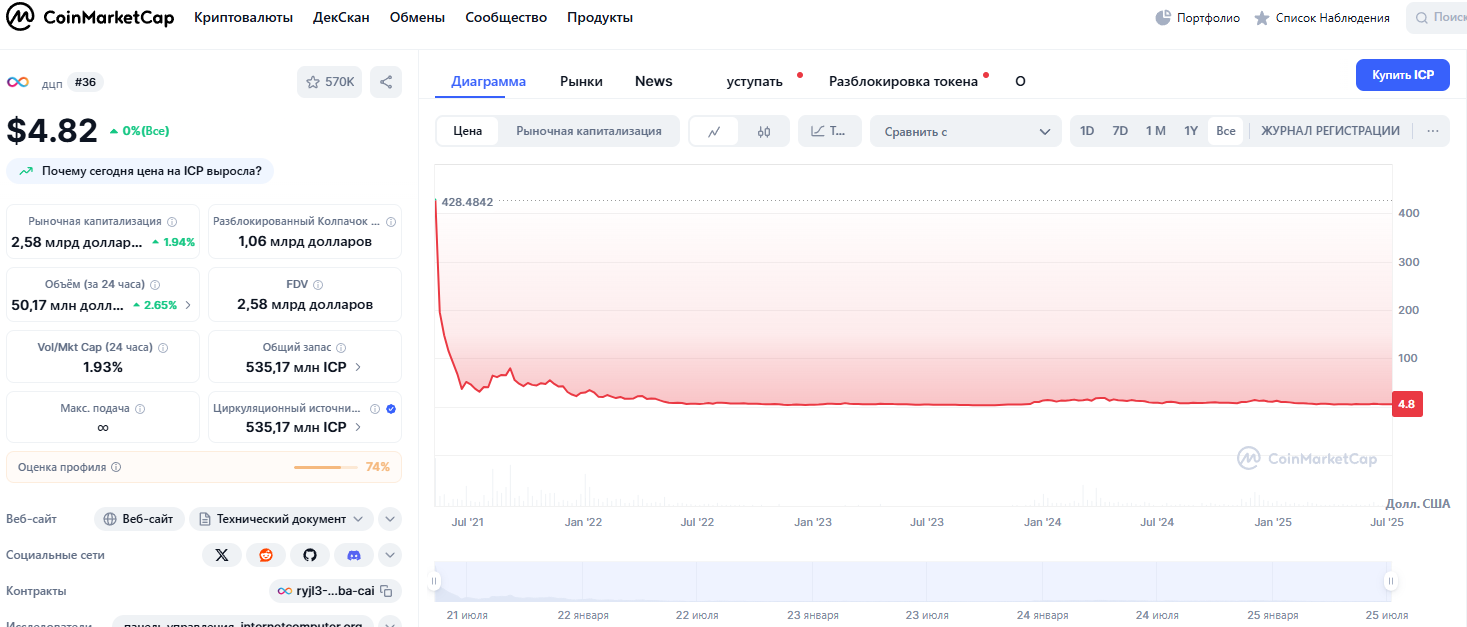Screen dimensions: 1467x627
Task: Open the Веб-сайт link
Action: [140, 519]
